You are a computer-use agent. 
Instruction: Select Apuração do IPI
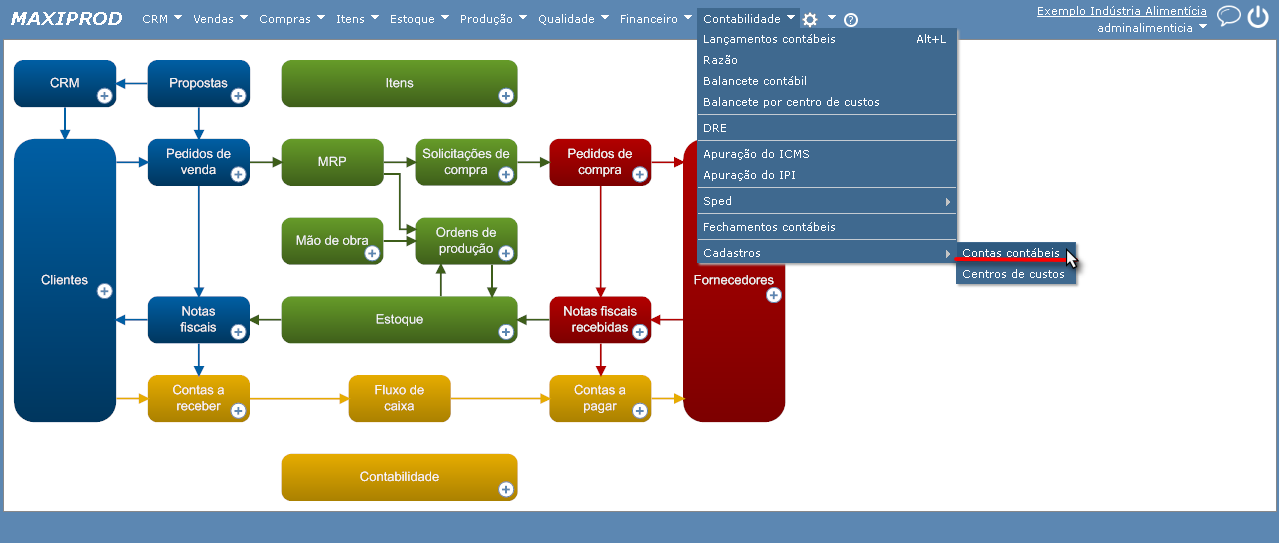point(827,175)
